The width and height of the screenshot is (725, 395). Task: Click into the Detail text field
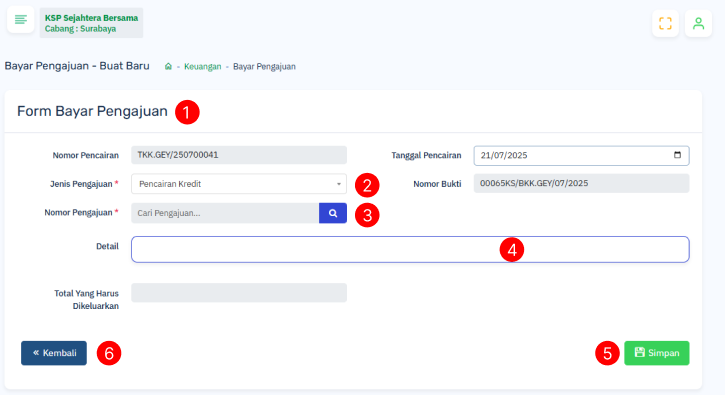coord(410,249)
